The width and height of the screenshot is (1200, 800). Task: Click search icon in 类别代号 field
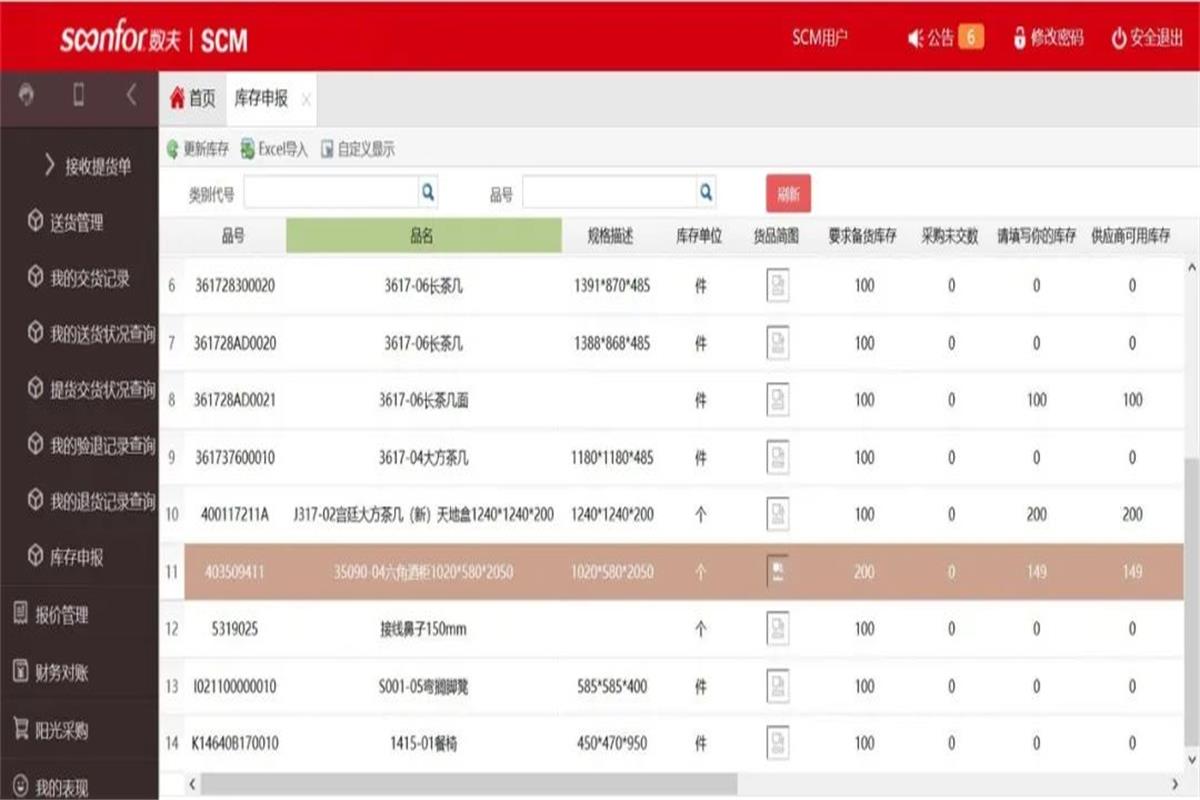427,192
